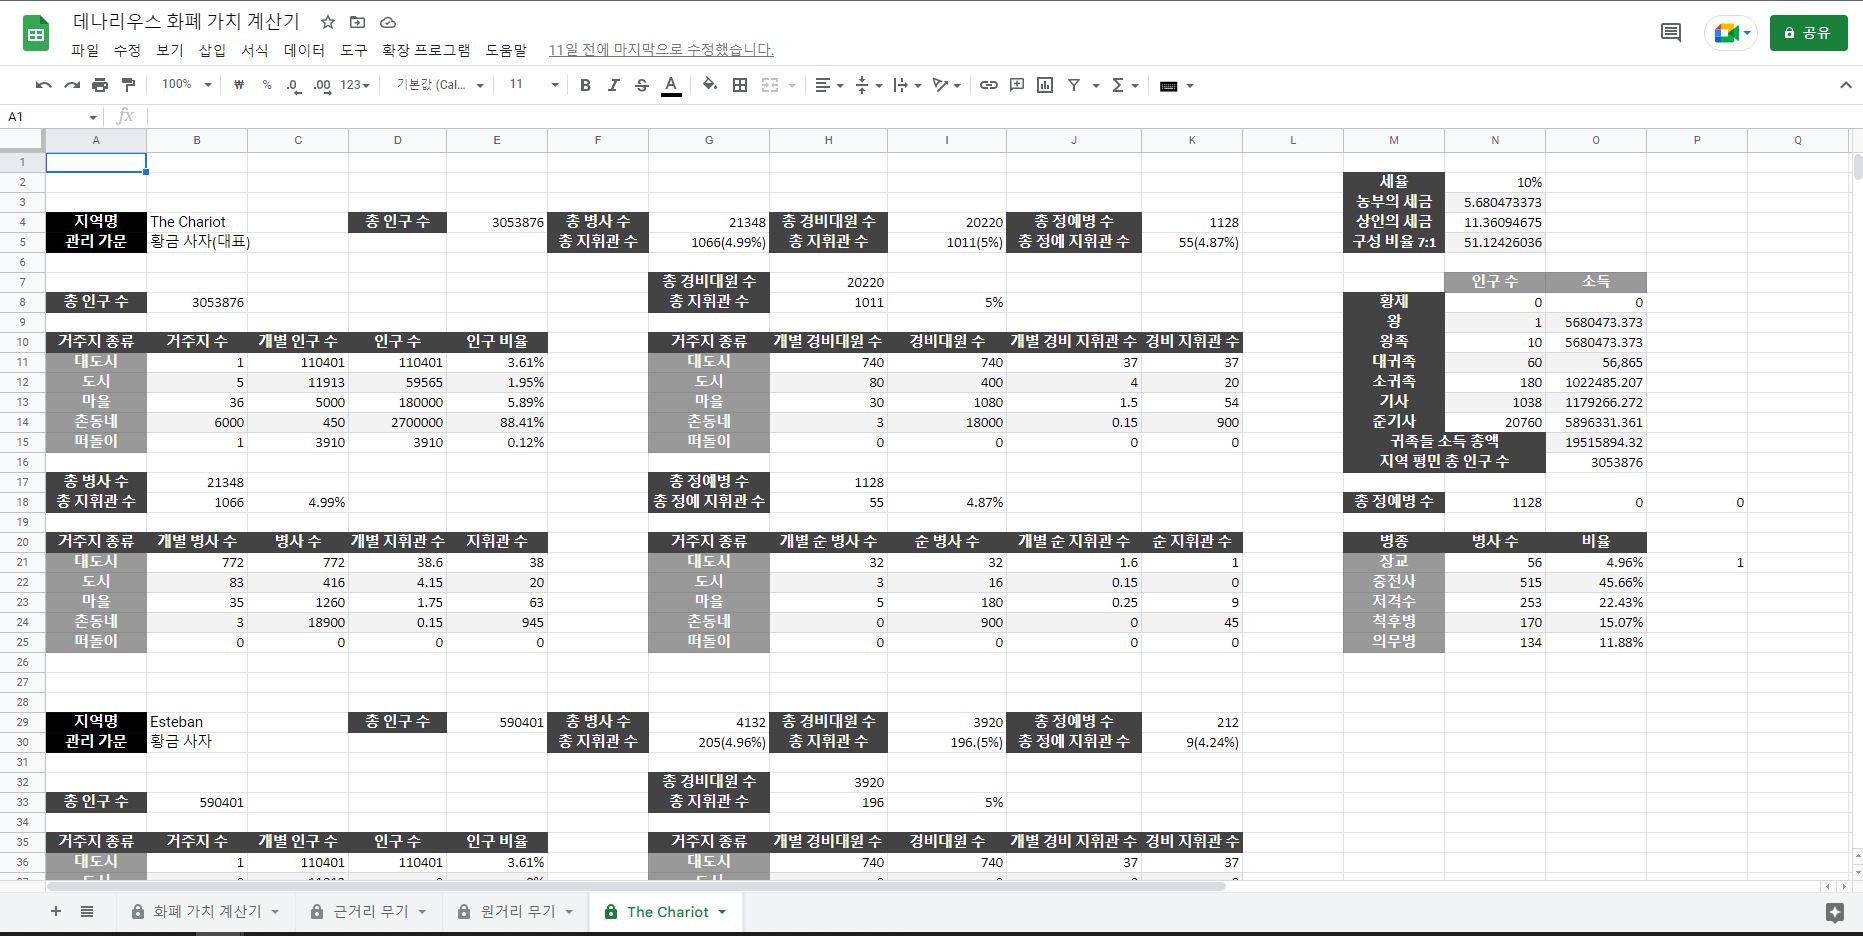Toggle strikethrough formatting
The height and width of the screenshot is (936, 1863).
tap(642, 85)
